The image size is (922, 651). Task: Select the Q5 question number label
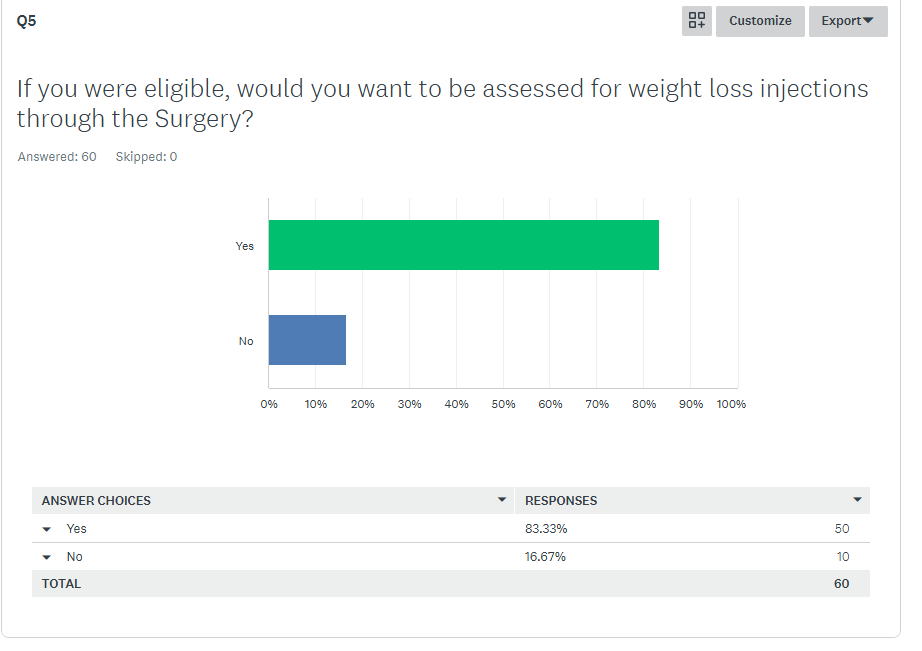[x=27, y=20]
